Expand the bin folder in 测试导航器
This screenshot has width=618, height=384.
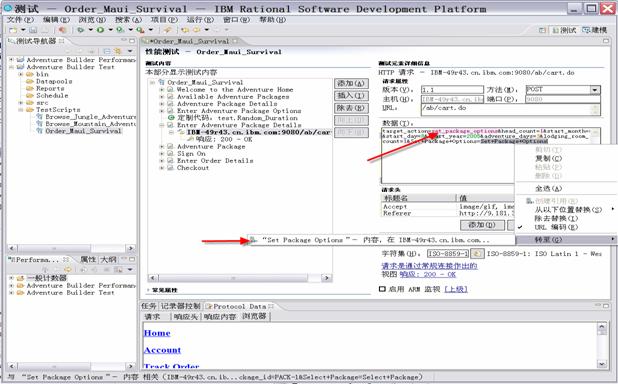pyautogui.click(x=20, y=74)
